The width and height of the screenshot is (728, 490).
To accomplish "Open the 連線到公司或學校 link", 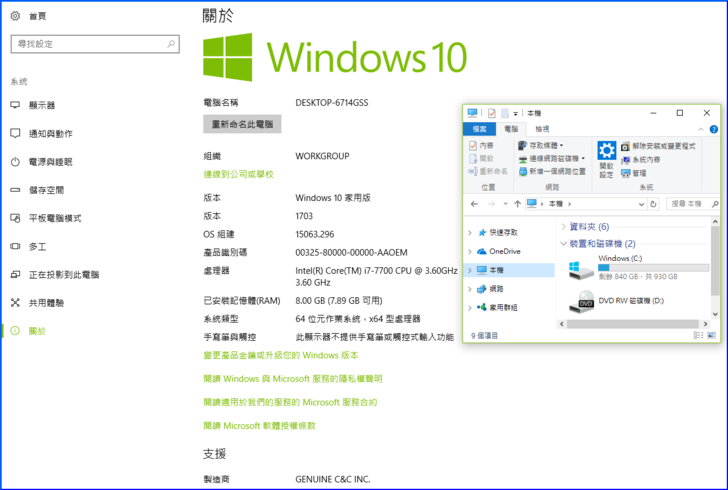I will 239,174.
